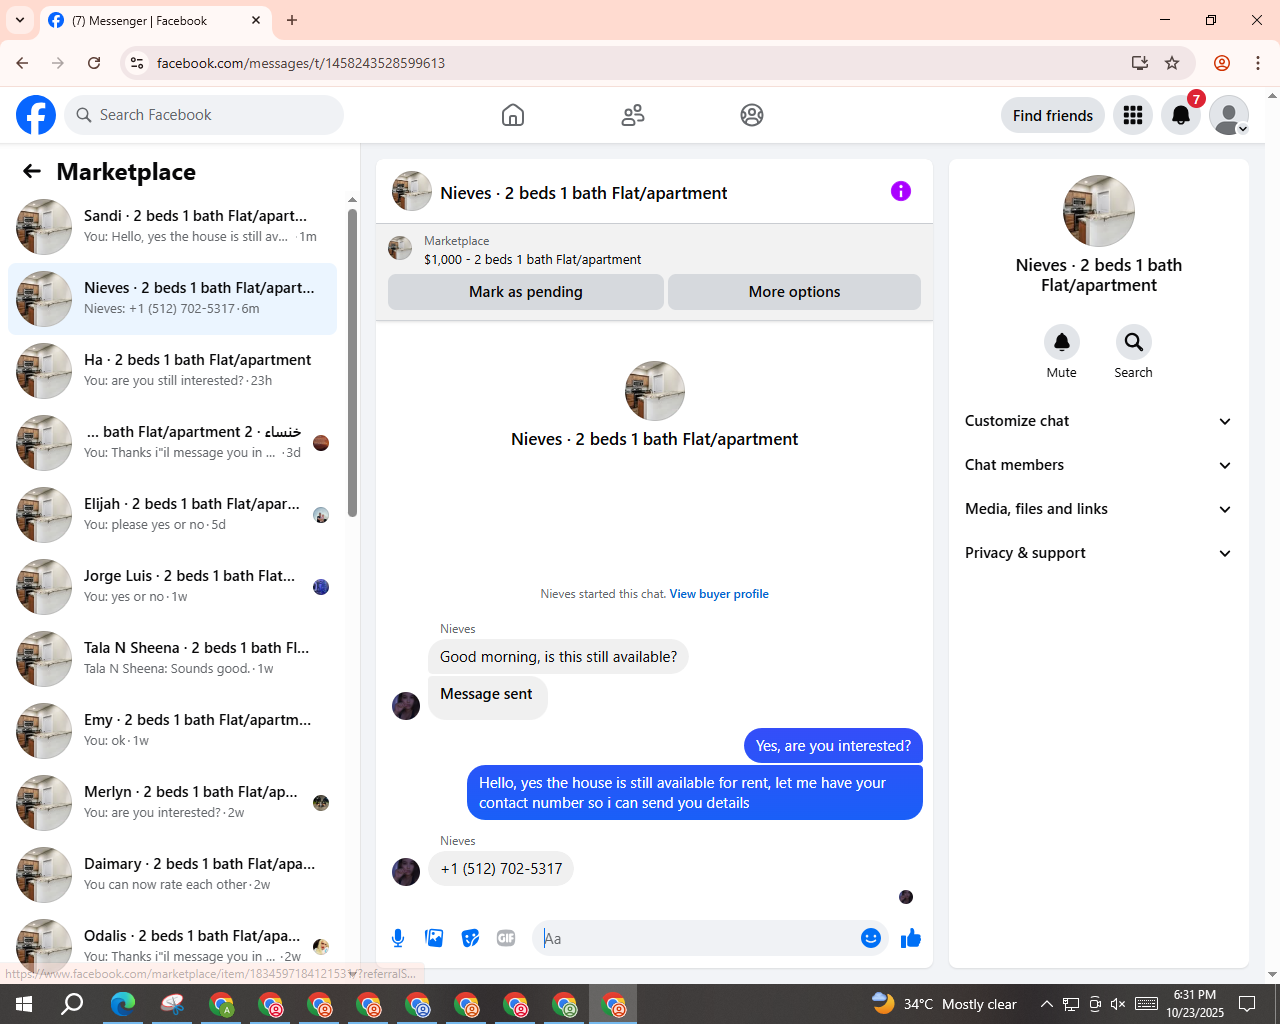Send a voice clip with microphone icon

[398, 938]
